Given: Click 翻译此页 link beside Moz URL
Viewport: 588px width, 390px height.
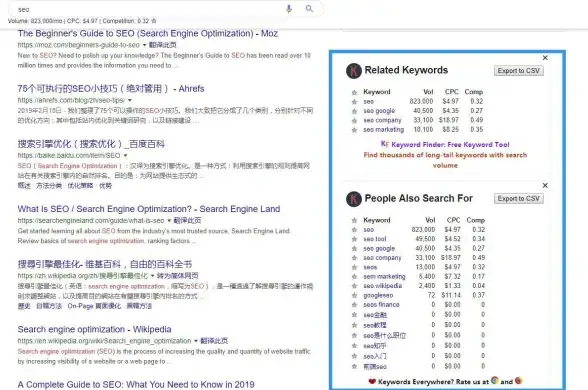Looking at the screenshot, I should click(162, 45).
